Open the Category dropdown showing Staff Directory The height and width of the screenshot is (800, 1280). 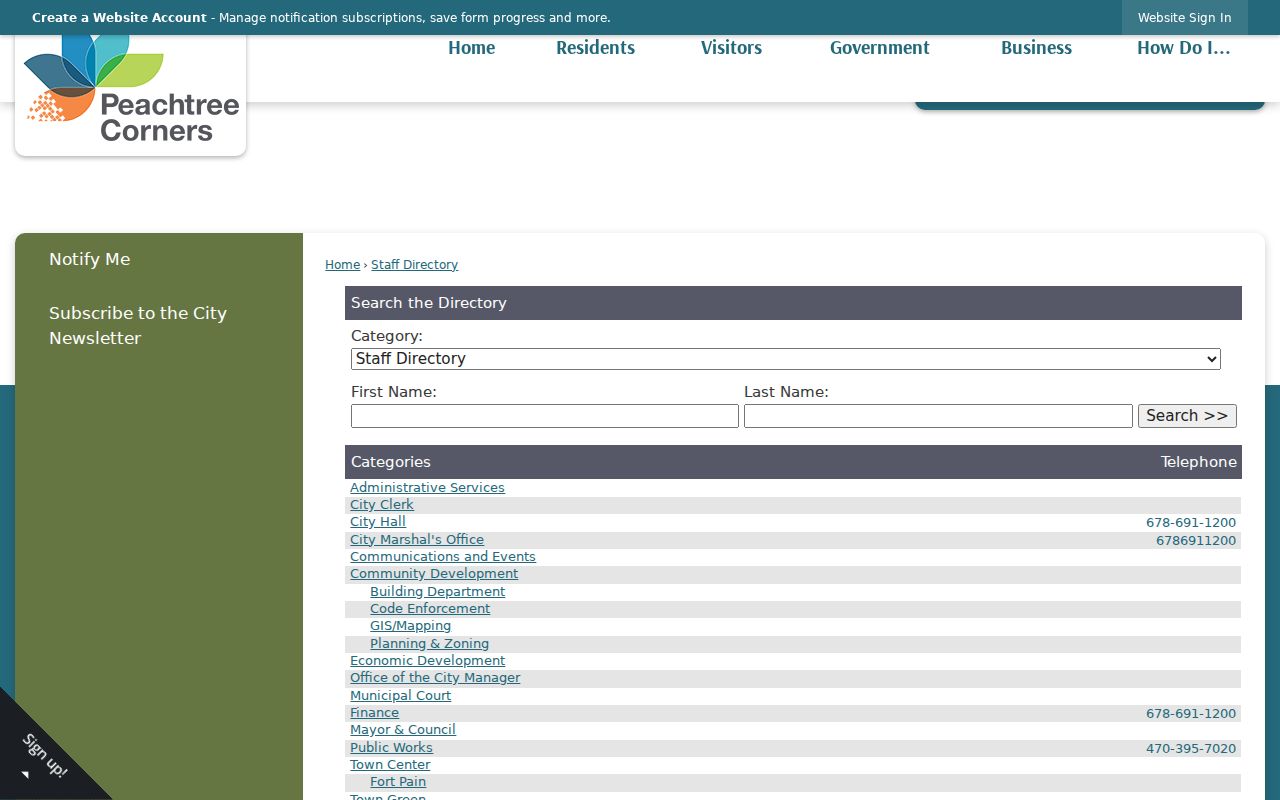click(x=786, y=359)
